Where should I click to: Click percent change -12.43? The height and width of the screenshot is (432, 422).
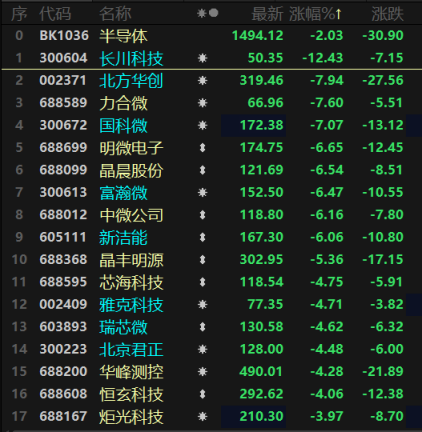pyautogui.click(x=323, y=58)
